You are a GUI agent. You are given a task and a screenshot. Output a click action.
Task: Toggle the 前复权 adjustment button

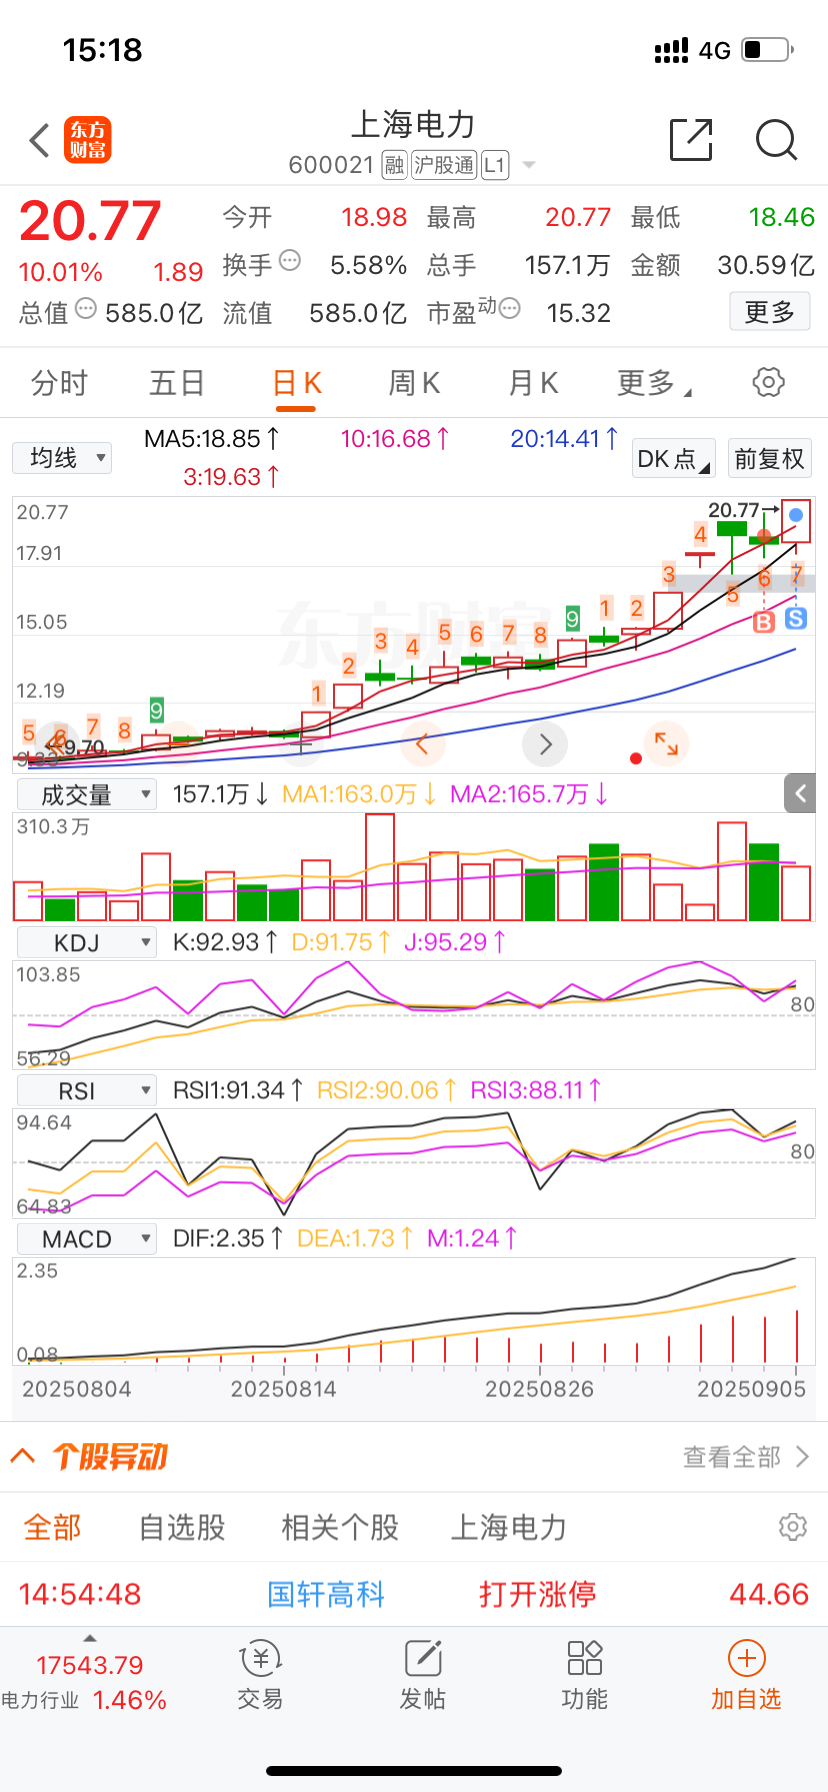click(769, 459)
